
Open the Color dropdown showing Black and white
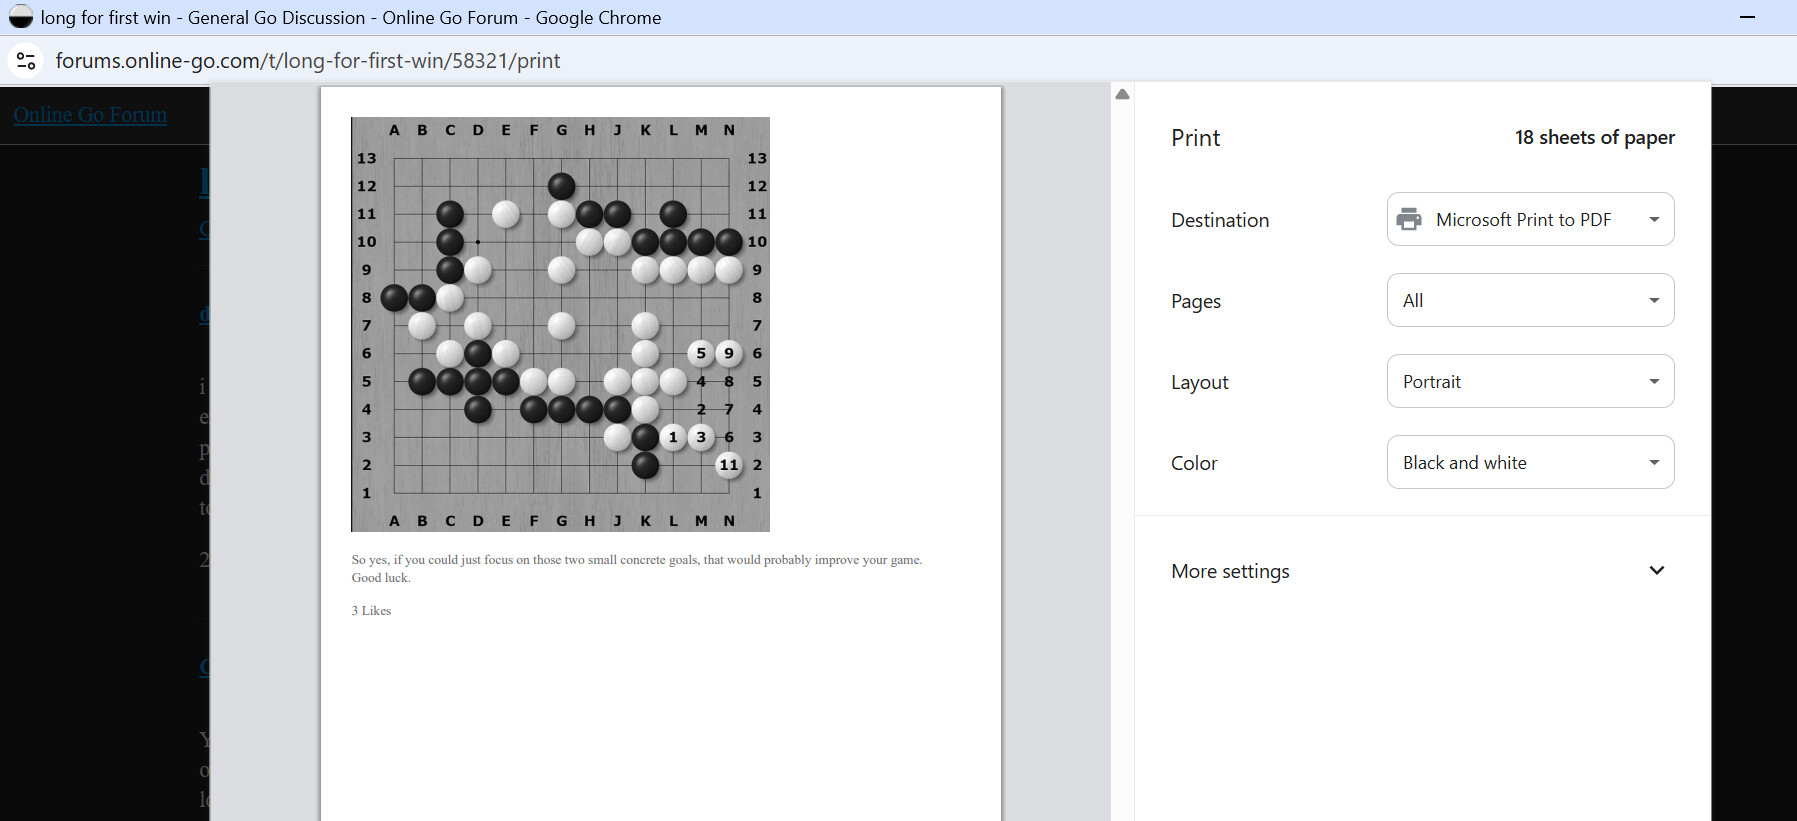pos(1530,463)
